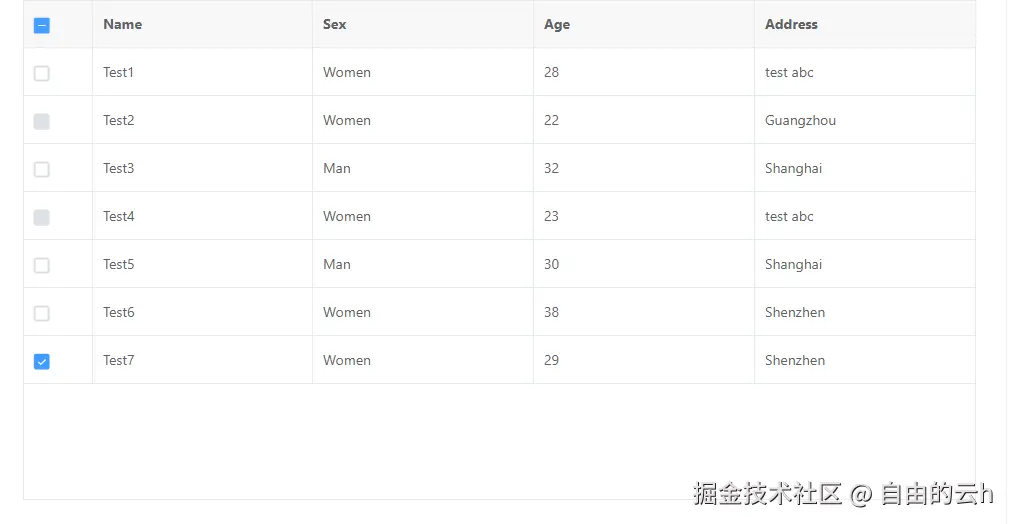Click age 22 in the Test2 row

click(551, 120)
